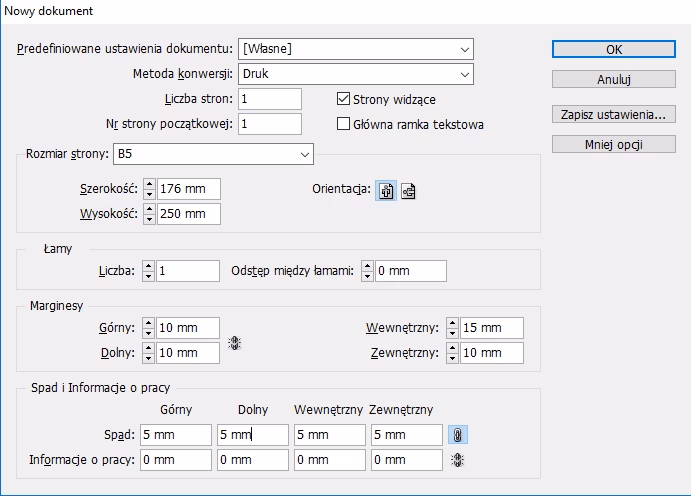This screenshot has height=496, width=691.
Task: Increase Górny margin with up arrow
Action: click(149, 323)
